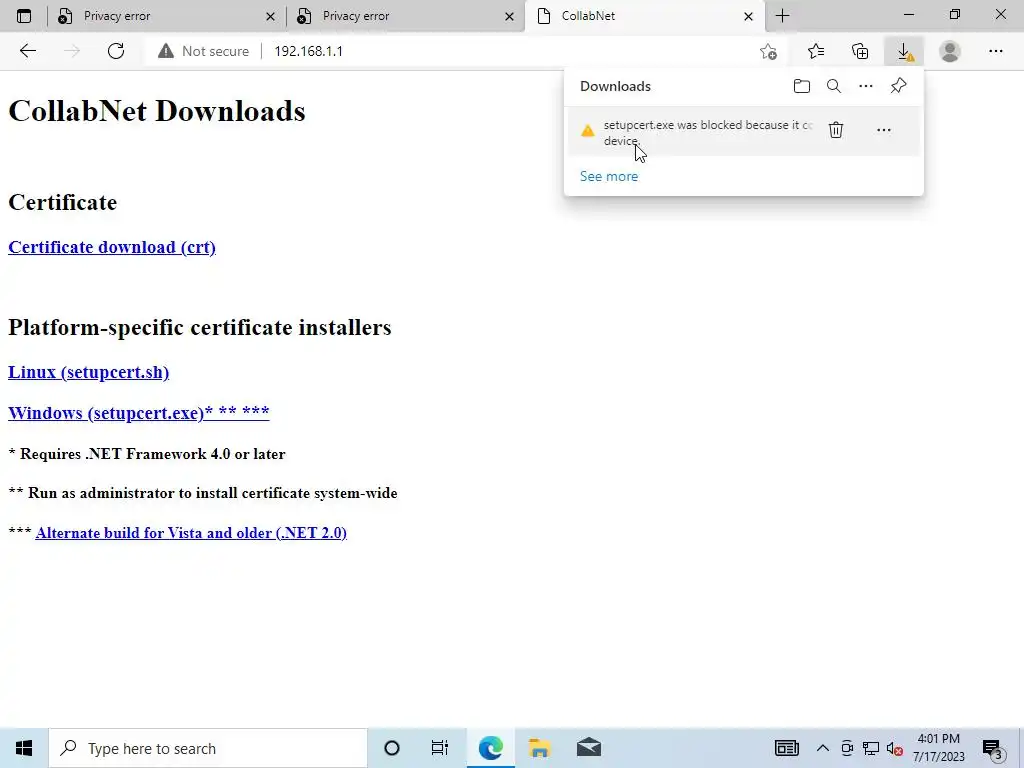Show hidden system tray icons

click(823, 748)
